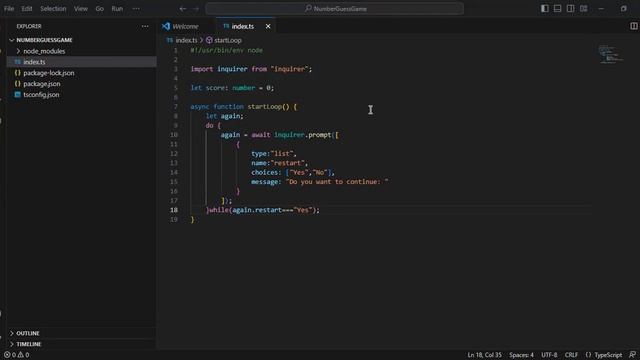The width and height of the screenshot is (640, 360).
Task: Click the choices ["Yes","No"] line
Action: (x=293, y=172)
